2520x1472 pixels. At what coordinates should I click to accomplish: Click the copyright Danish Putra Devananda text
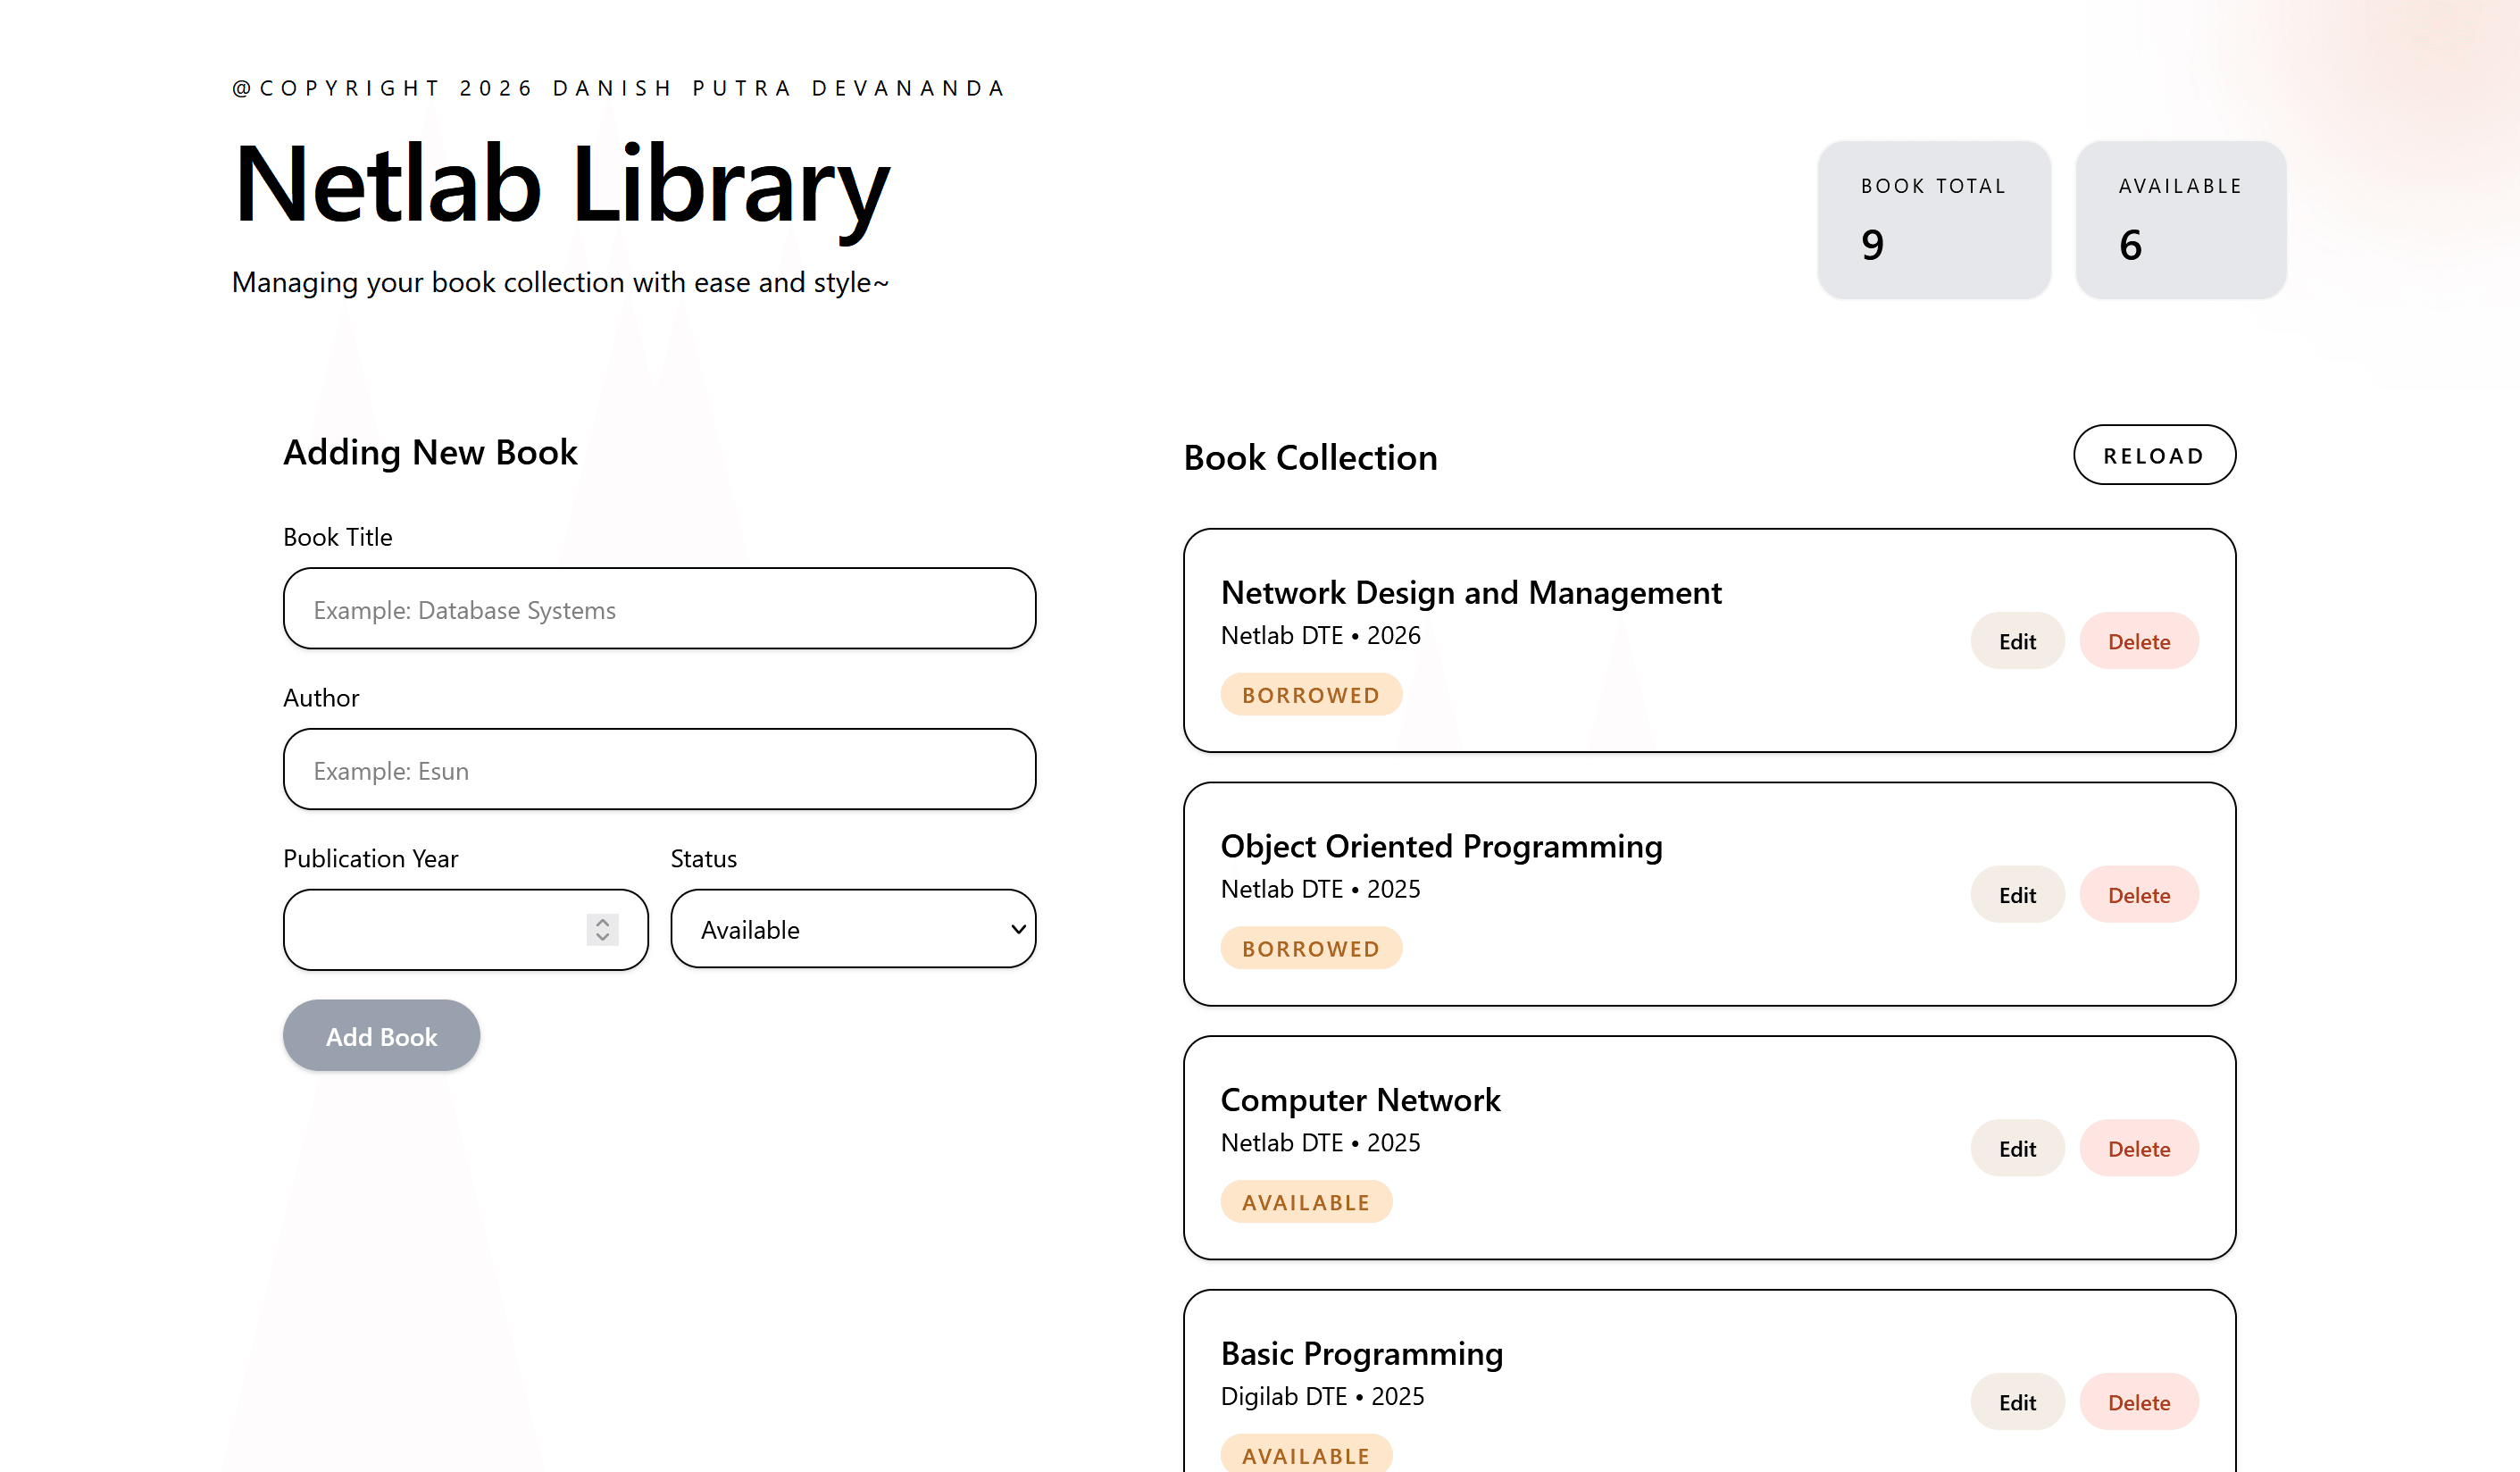(618, 88)
